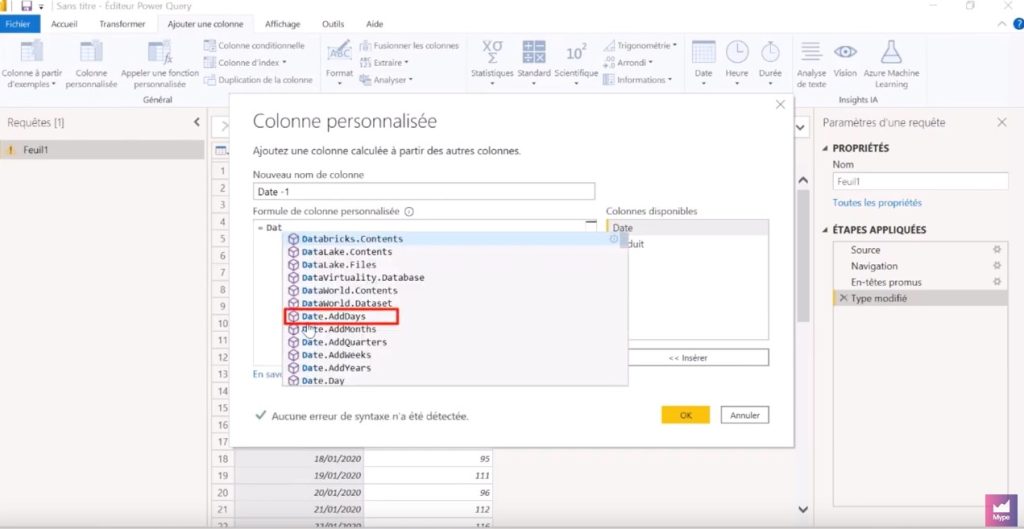The image size is (1024, 529).
Task: Select Date.AddYears suggestion
Action: pos(454,368)
